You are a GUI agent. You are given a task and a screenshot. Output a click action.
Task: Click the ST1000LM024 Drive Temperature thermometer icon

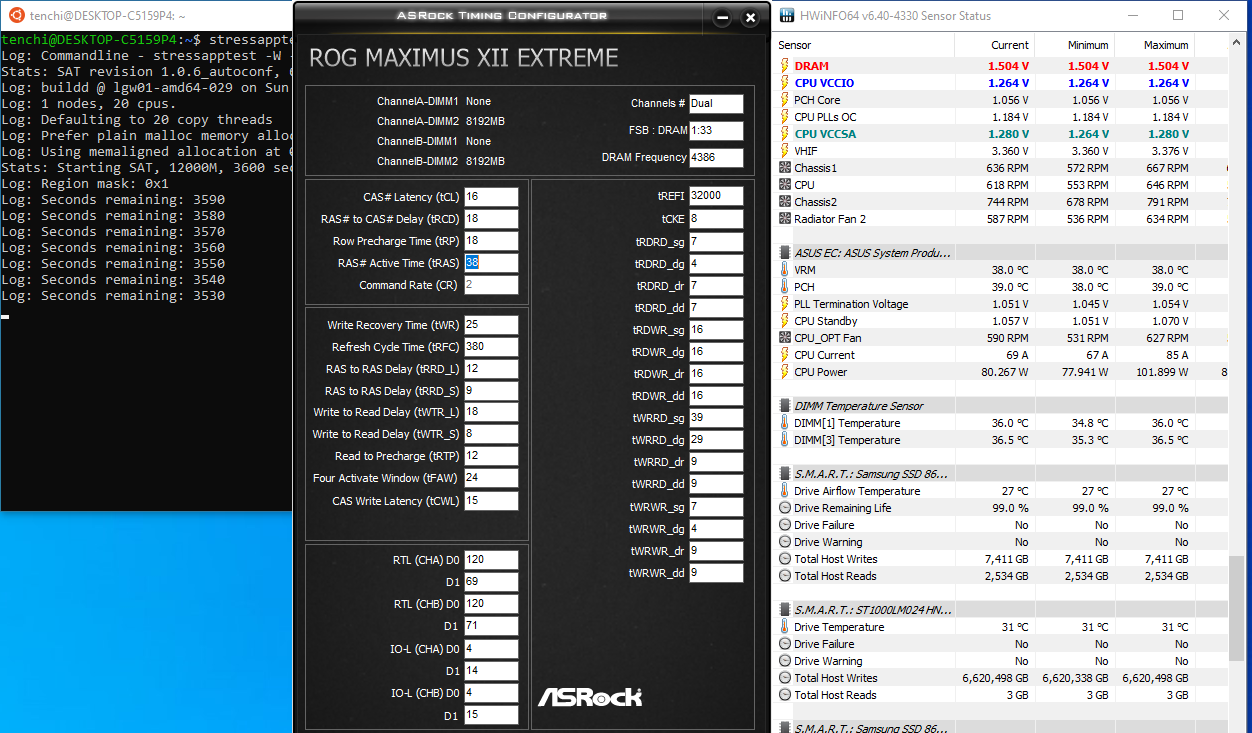785,627
